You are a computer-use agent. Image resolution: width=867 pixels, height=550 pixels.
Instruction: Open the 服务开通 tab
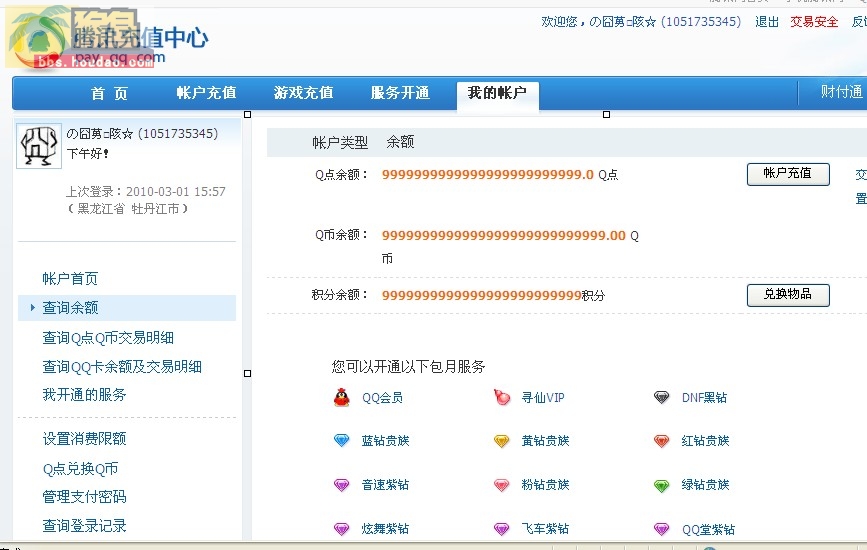[x=400, y=93]
